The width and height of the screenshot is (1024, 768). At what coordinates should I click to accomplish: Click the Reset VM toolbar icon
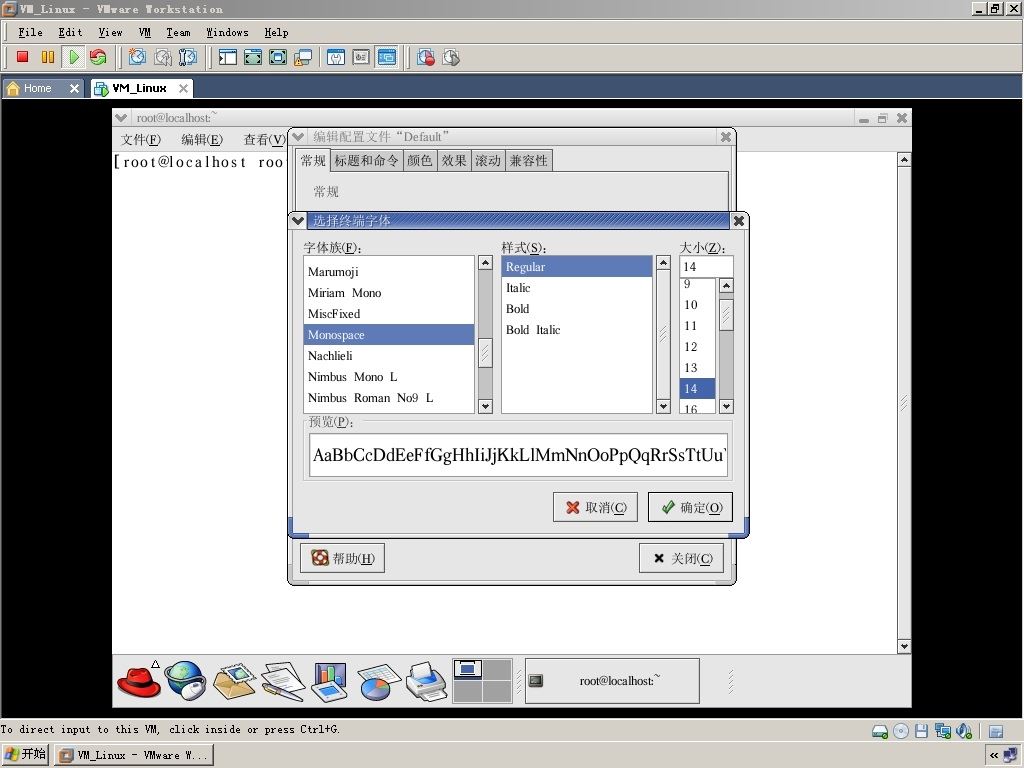[99, 57]
